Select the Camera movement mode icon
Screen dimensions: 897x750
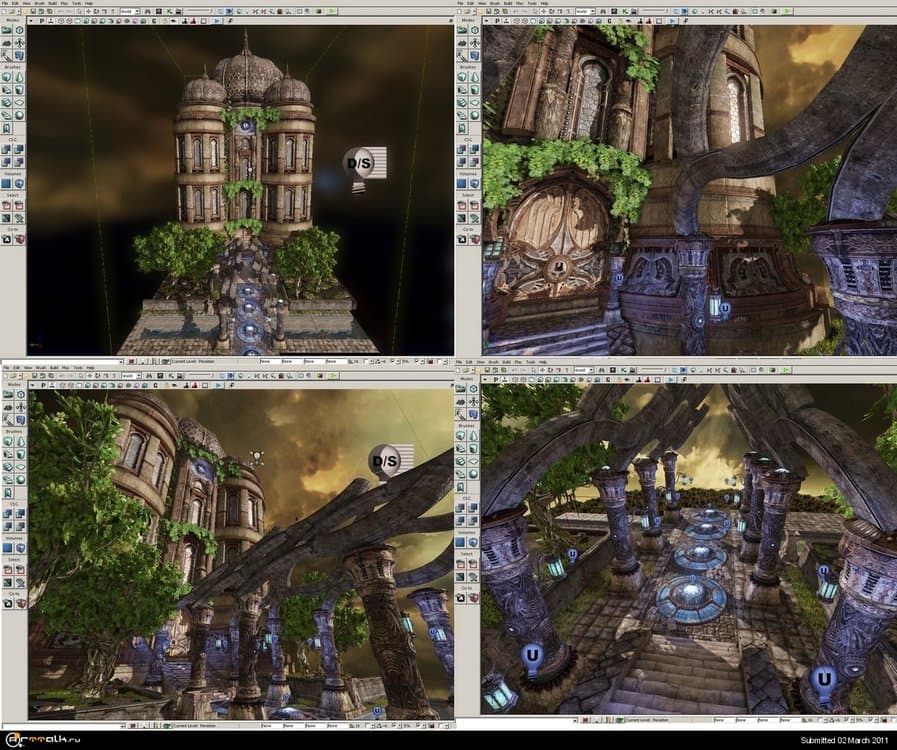pyautogui.click(x=7, y=31)
